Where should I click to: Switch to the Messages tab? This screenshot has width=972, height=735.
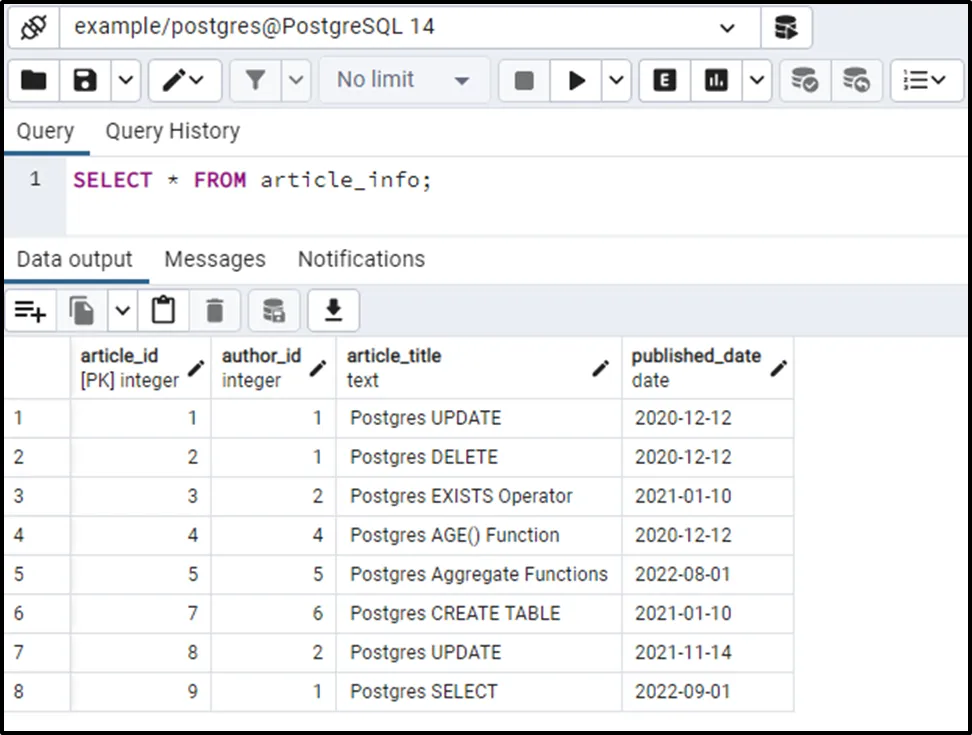(x=215, y=259)
